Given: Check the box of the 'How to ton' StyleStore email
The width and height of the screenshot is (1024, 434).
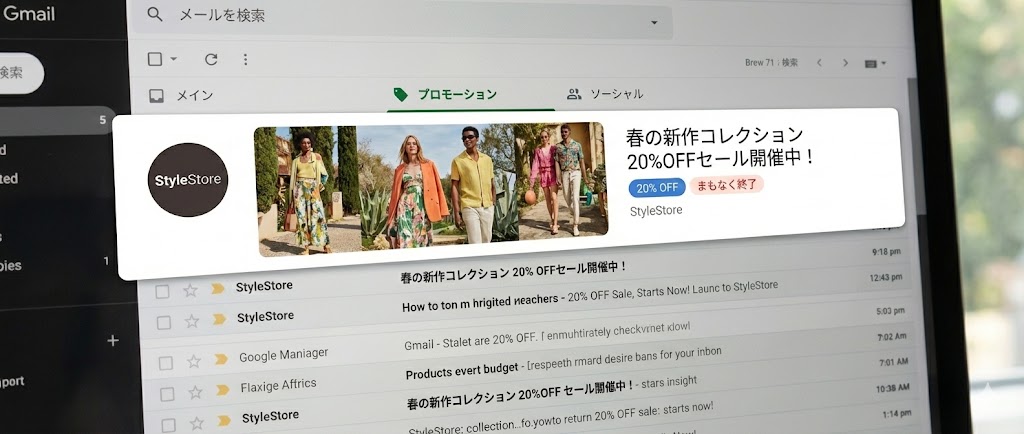Looking at the screenshot, I should [x=163, y=322].
